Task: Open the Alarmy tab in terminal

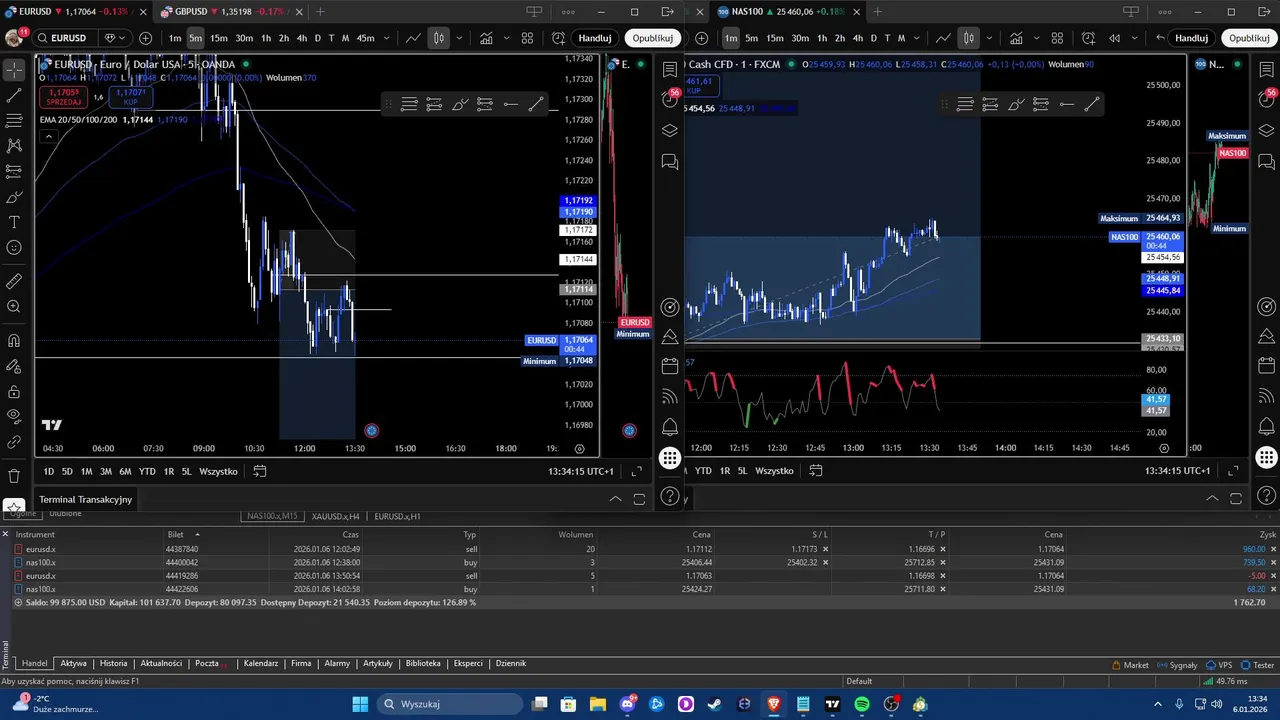Action: pyautogui.click(x=337, y=663)
